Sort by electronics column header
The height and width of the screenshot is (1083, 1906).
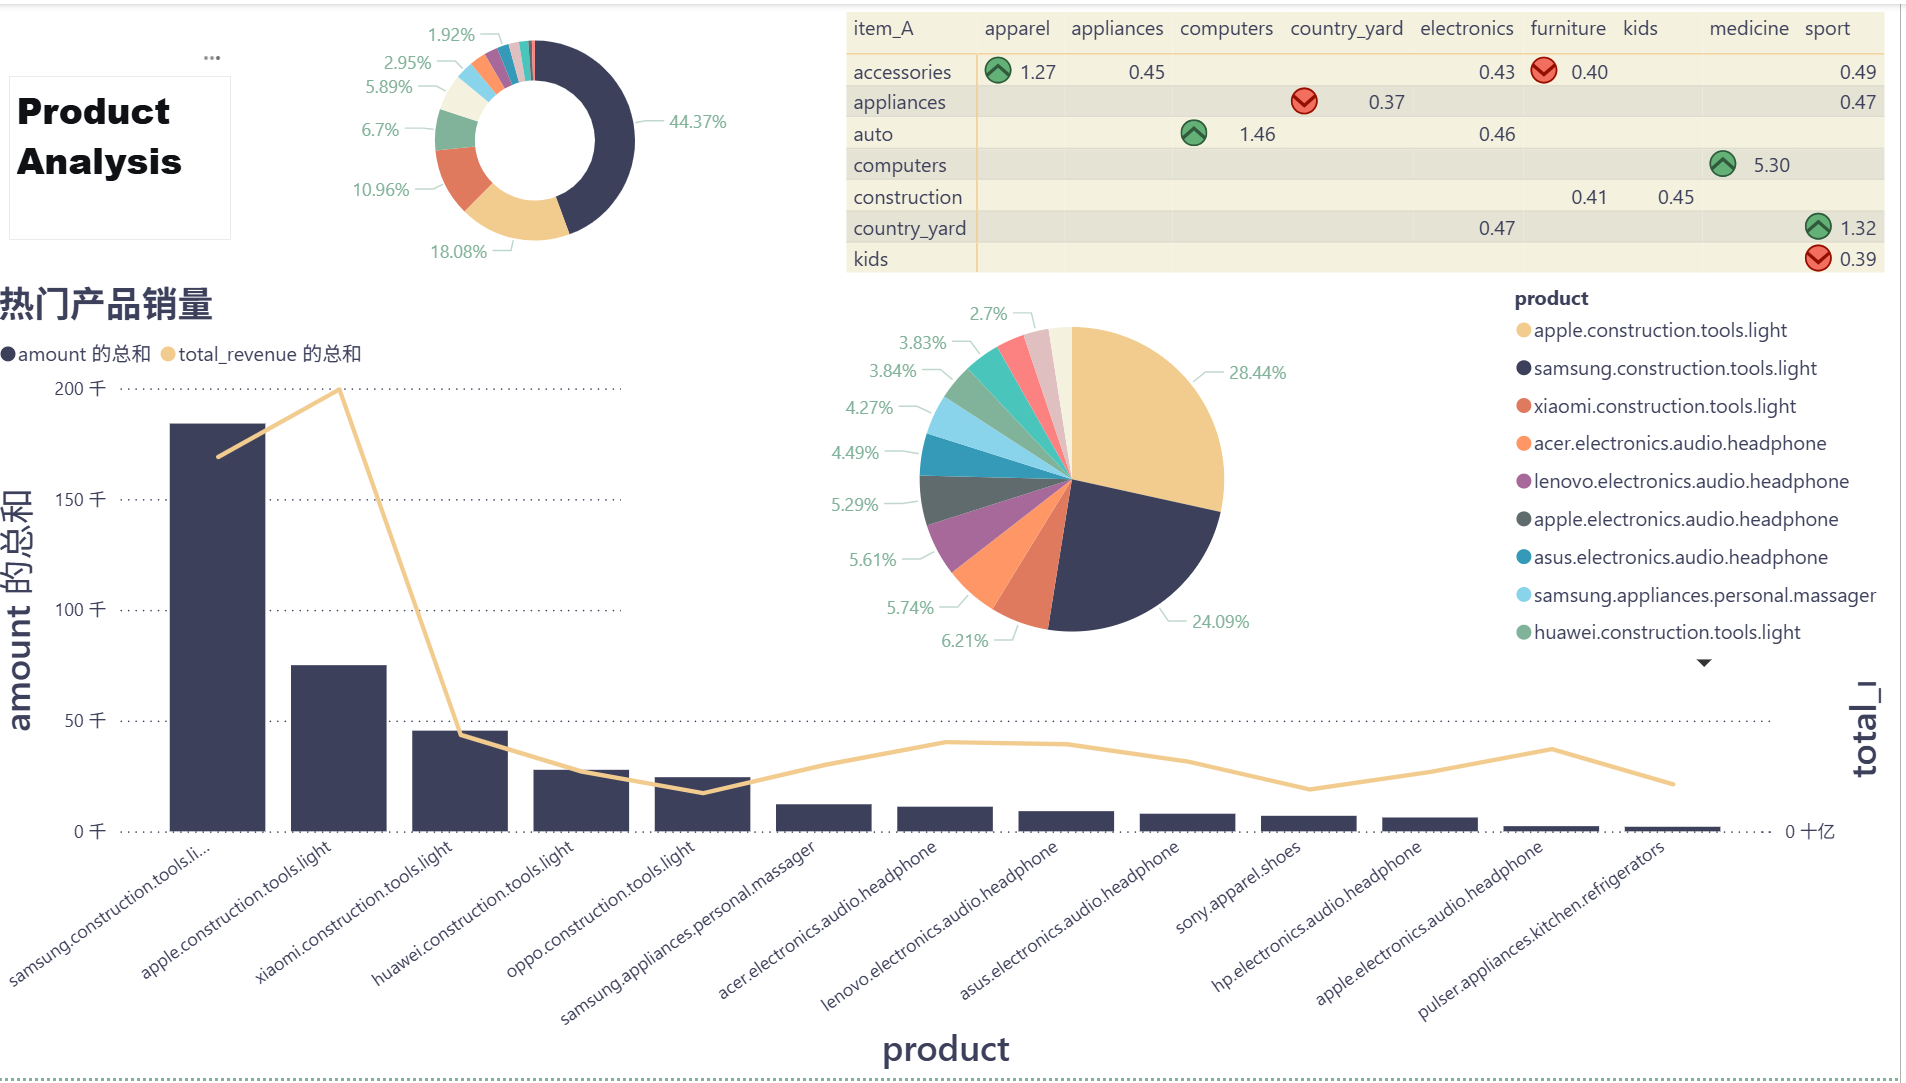point(1466,29)
